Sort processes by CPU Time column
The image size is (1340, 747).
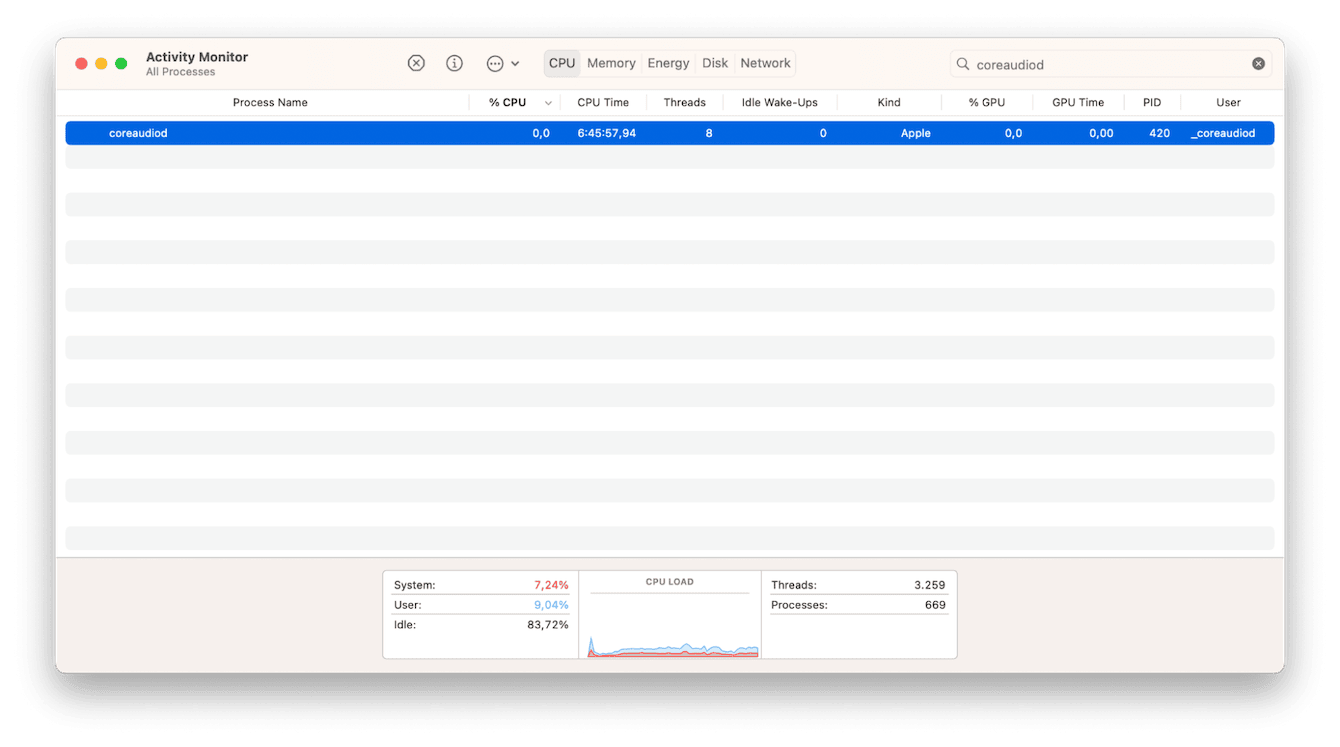click(603, 102)
